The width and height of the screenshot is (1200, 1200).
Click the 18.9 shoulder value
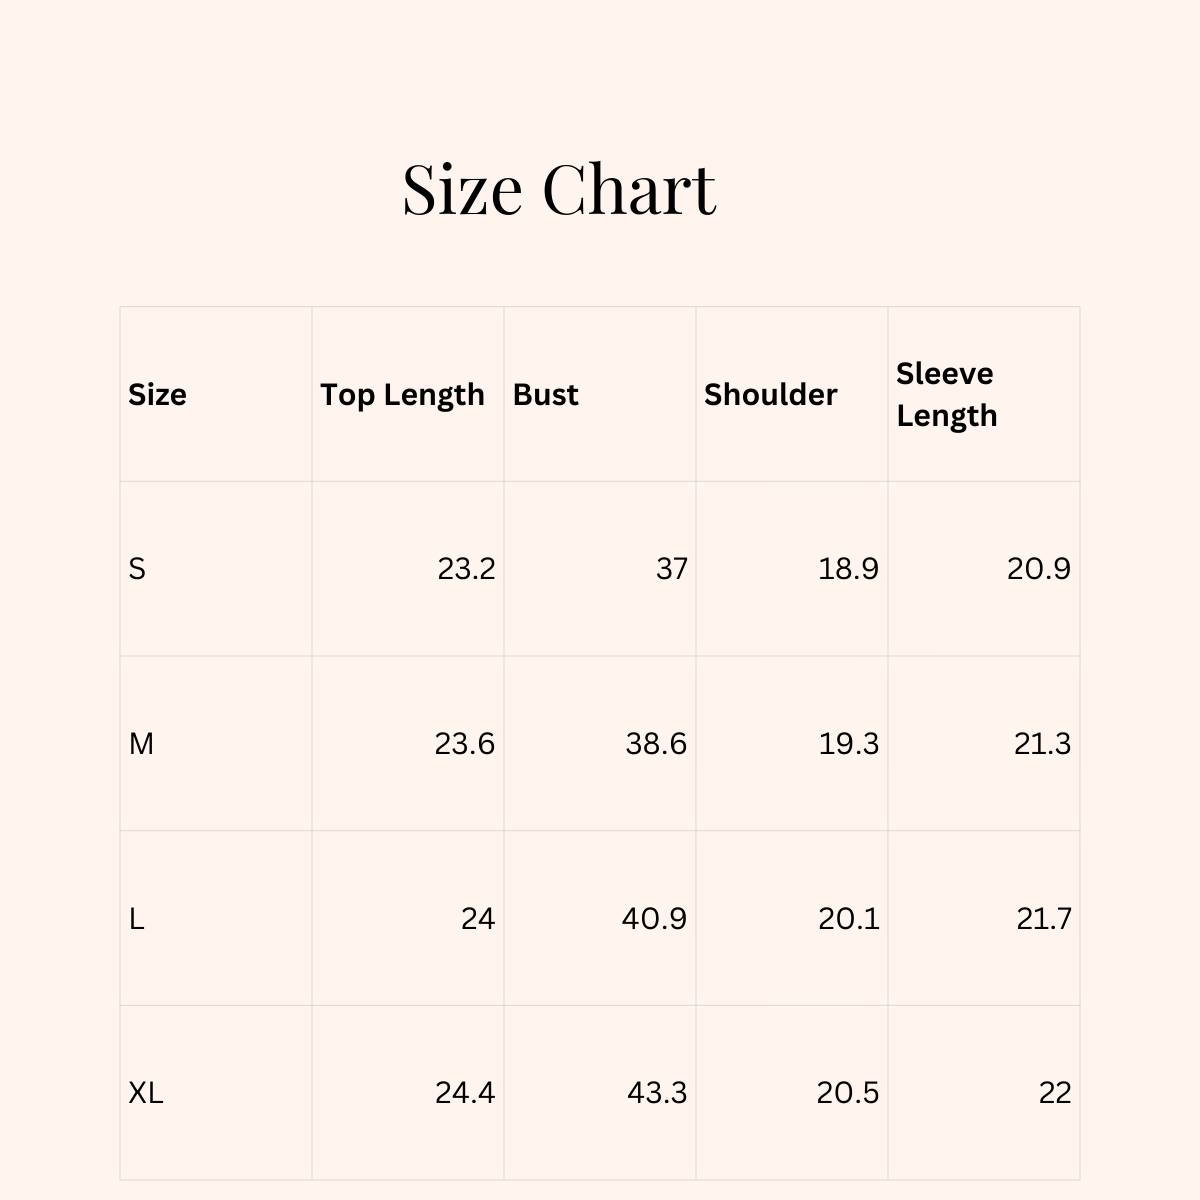(848, 569)
